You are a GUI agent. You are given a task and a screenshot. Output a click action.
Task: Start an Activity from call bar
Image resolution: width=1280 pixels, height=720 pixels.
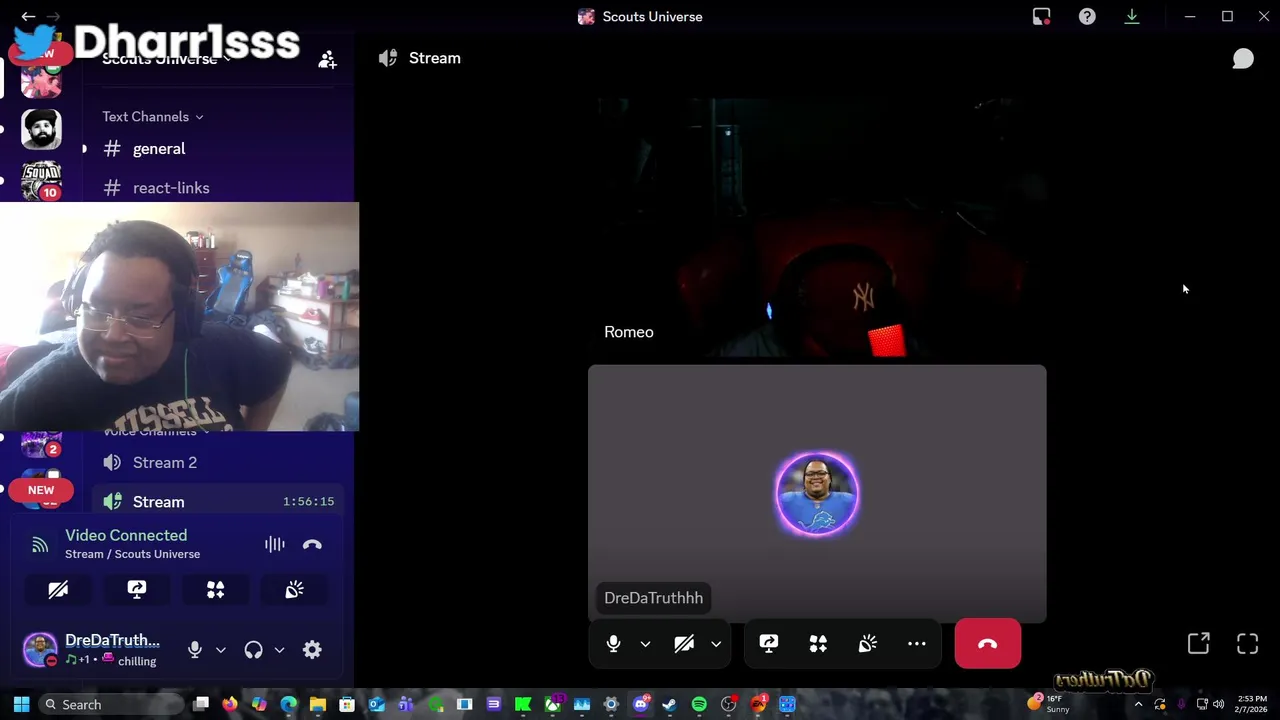[818, 644]
